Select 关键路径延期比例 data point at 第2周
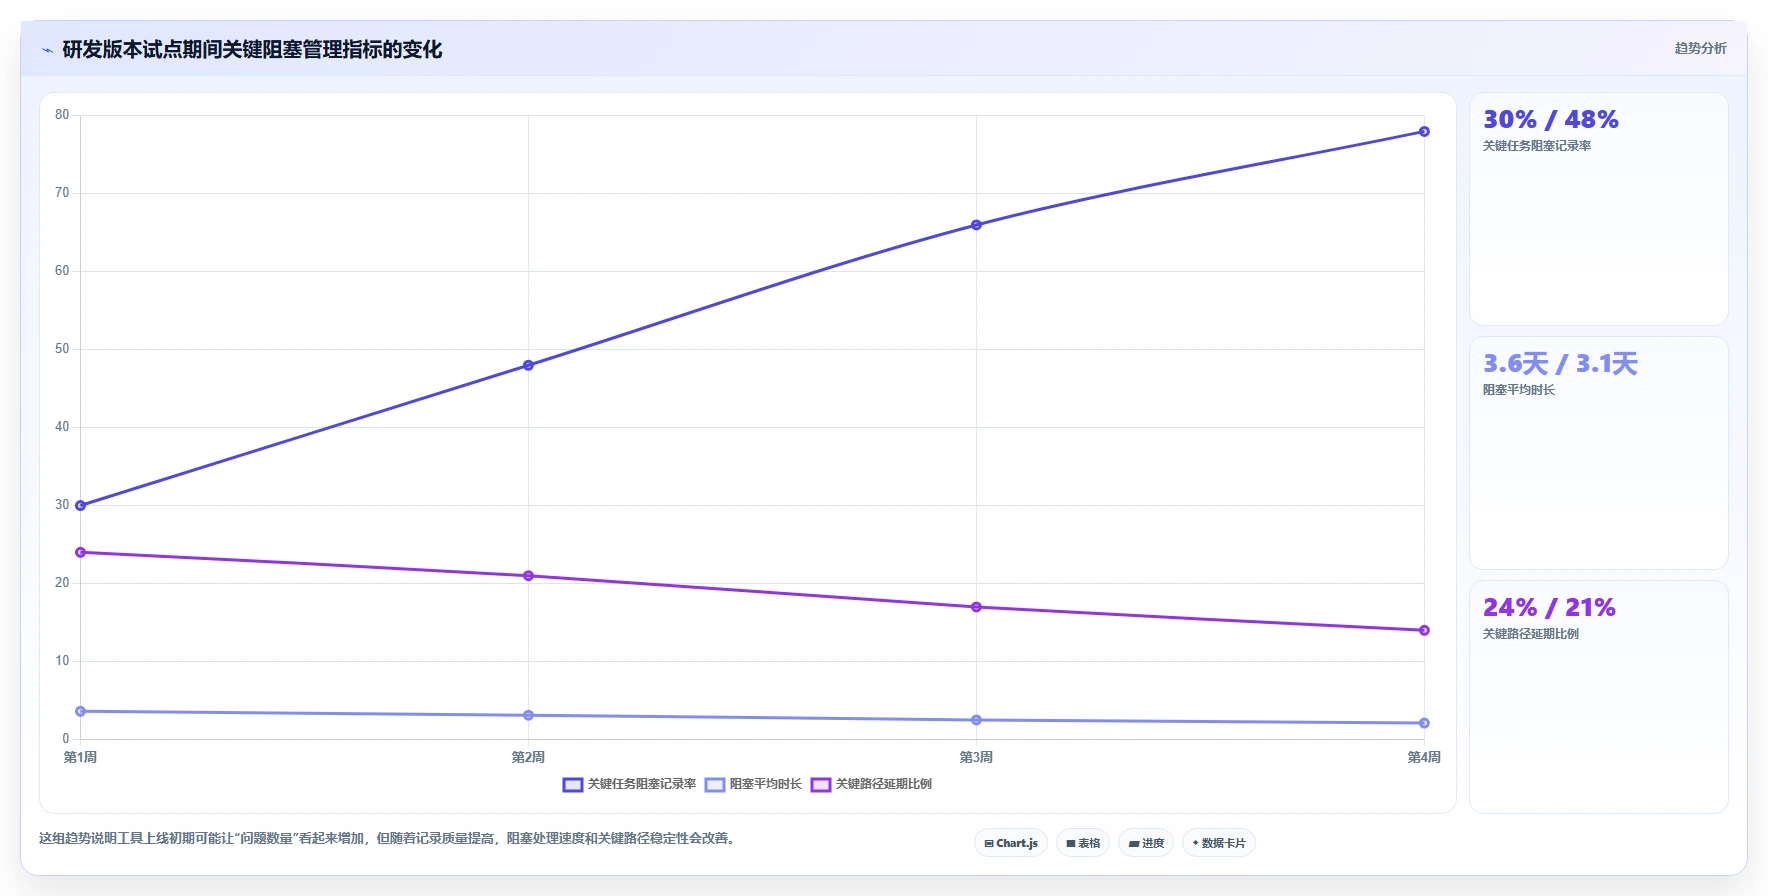This screenshot has width=1768, height=896. [528, 576]
